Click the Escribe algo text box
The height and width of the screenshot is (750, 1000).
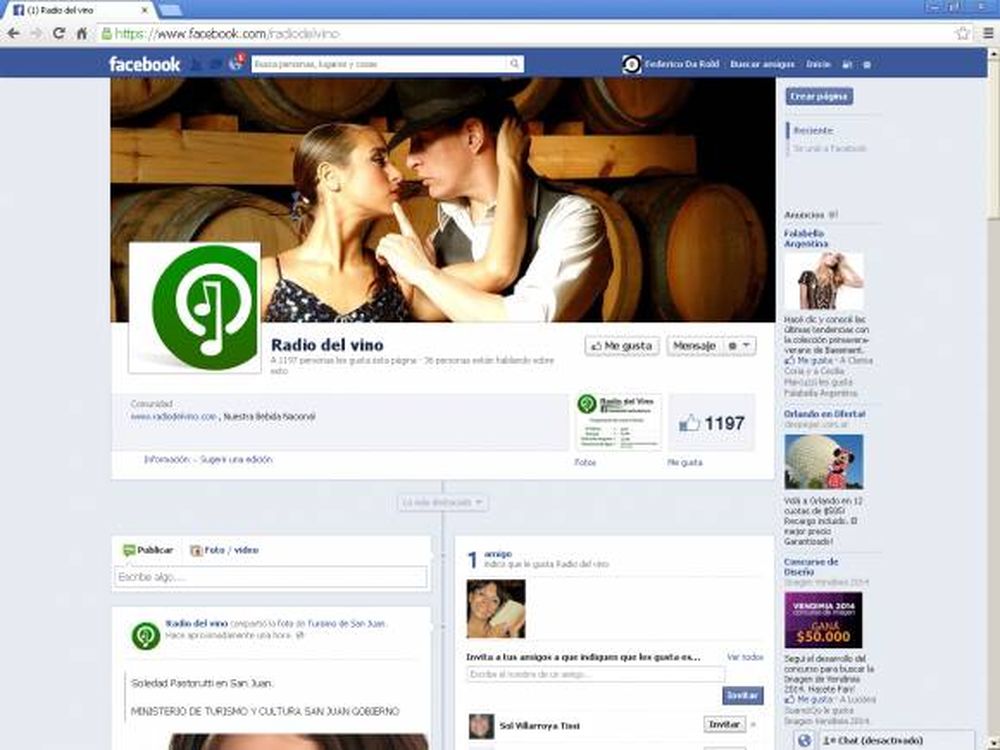click(271, 577)
